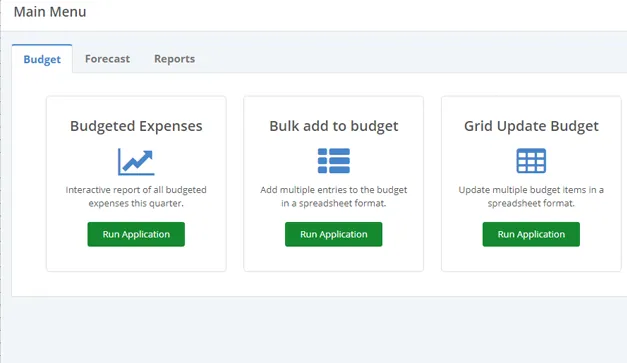This screenshot has height=363, width=627.
Task: Select the Budget tab
Action: [x=42, y=59]
